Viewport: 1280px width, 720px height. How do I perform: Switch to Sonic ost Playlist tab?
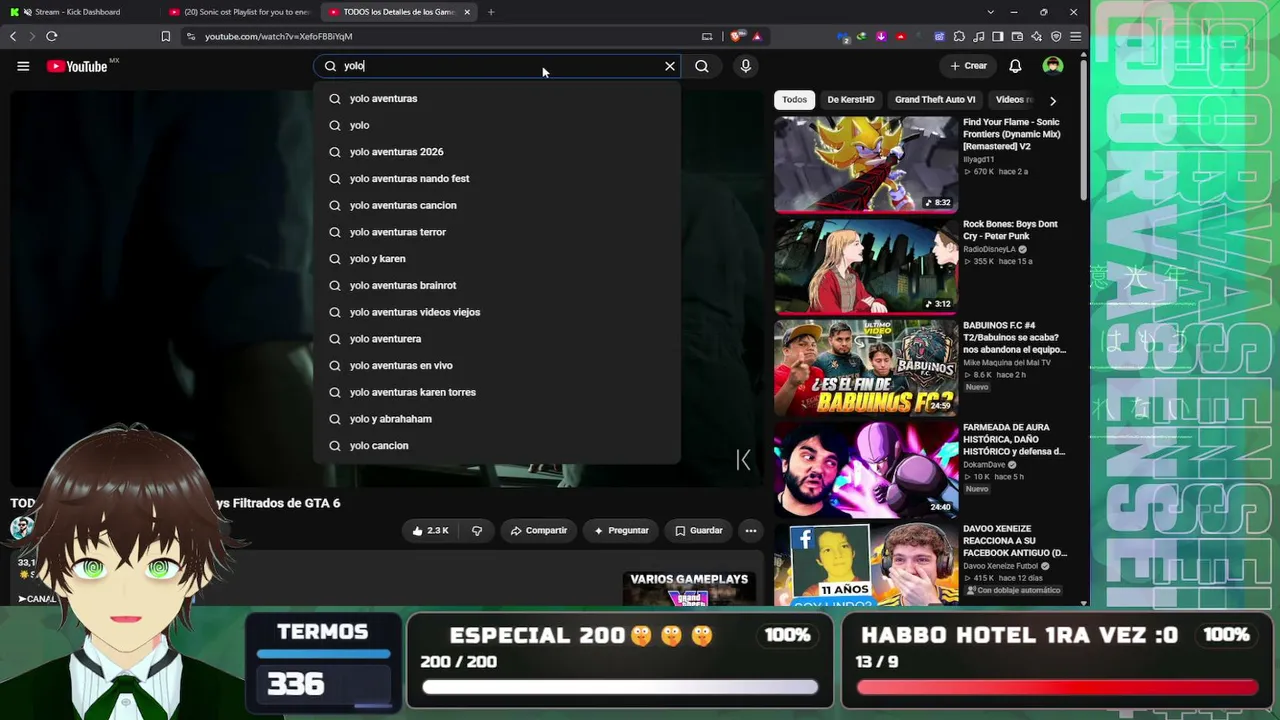[x=240, y=12]
